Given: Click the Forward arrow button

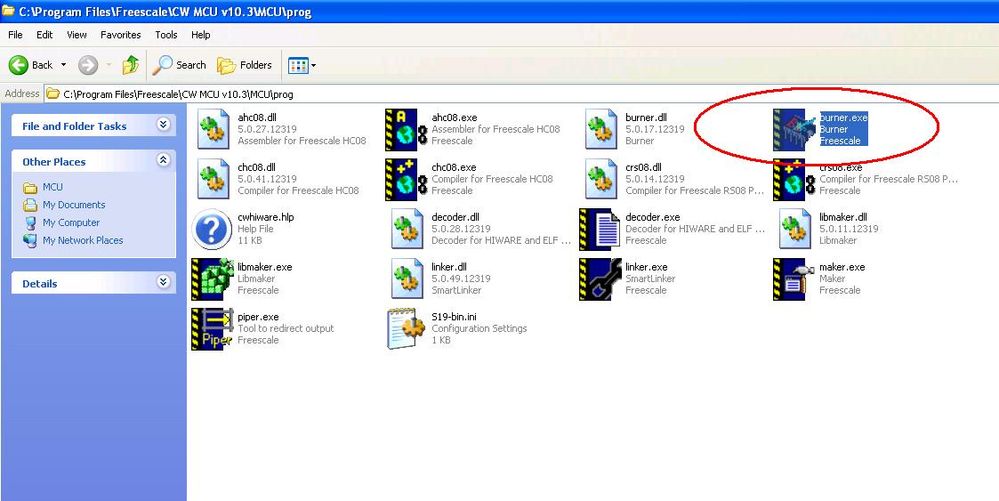Looking at the screenshot, I should pyautogui.click(x=88, y=64).
